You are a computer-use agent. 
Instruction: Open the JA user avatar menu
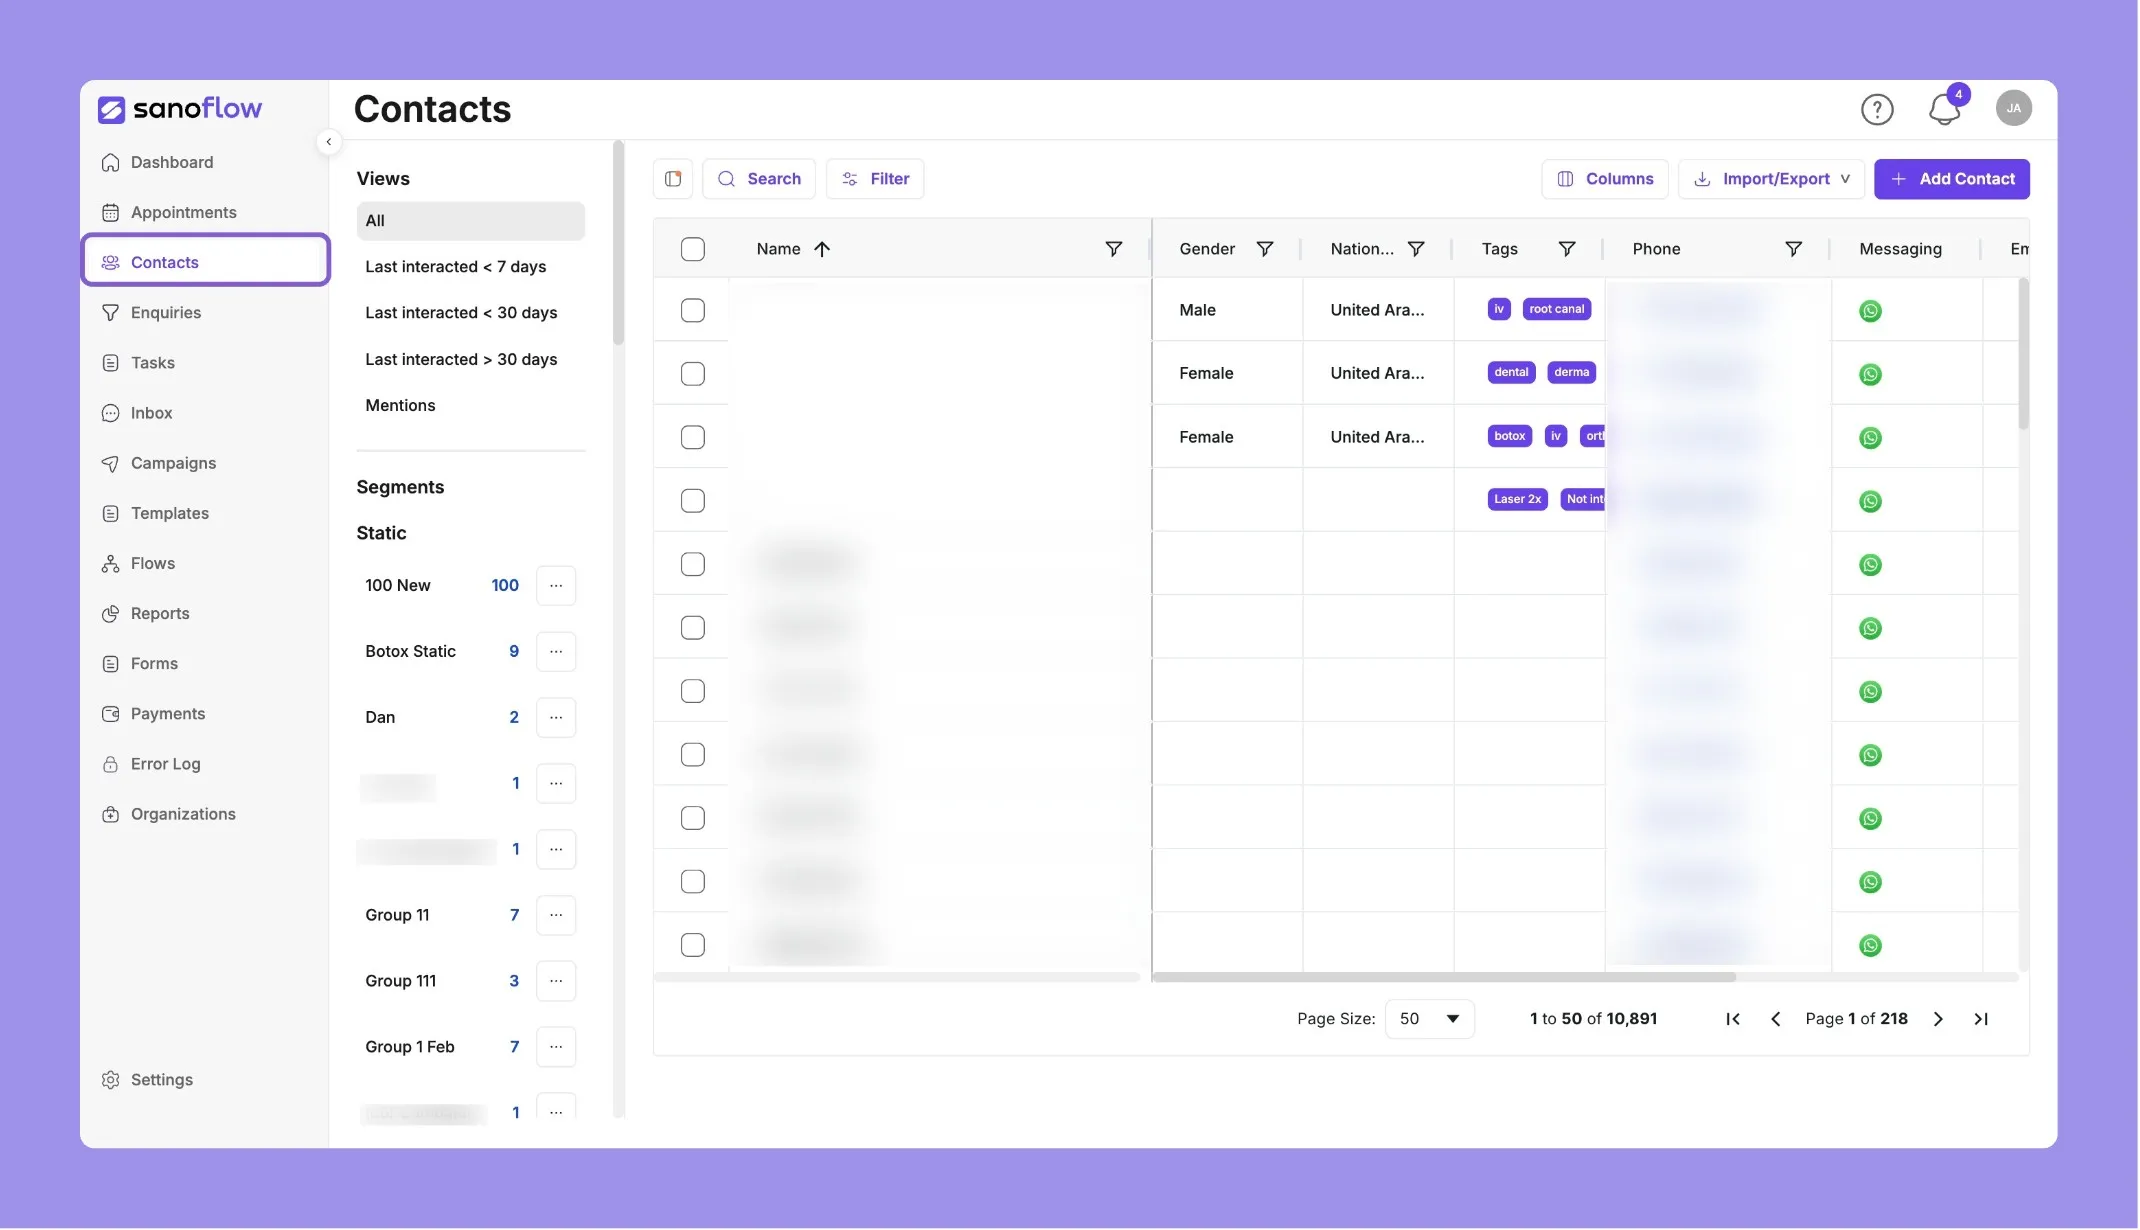click(x=2013, y=108)
